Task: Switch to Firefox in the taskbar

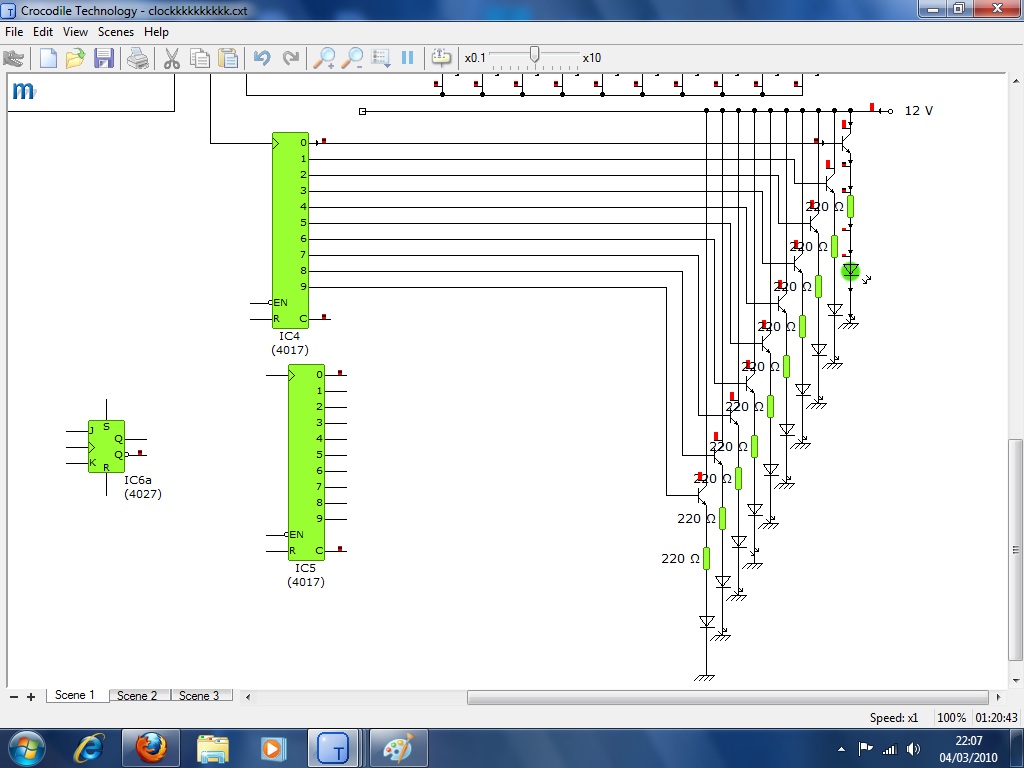Action: (x=151, y=748)
